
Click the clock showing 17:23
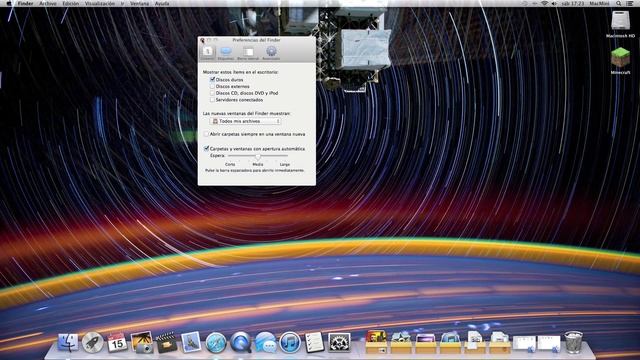(x=573, y=3)
